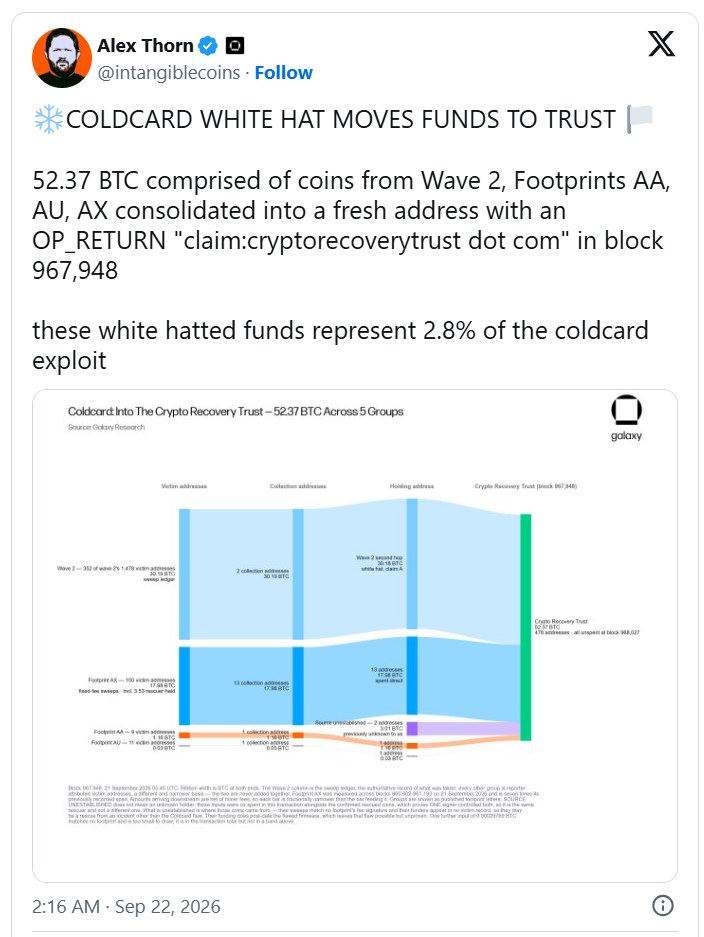This screenshot has height=937, width=704.
Task: Click the chart footnote text block
Action: 304,805
